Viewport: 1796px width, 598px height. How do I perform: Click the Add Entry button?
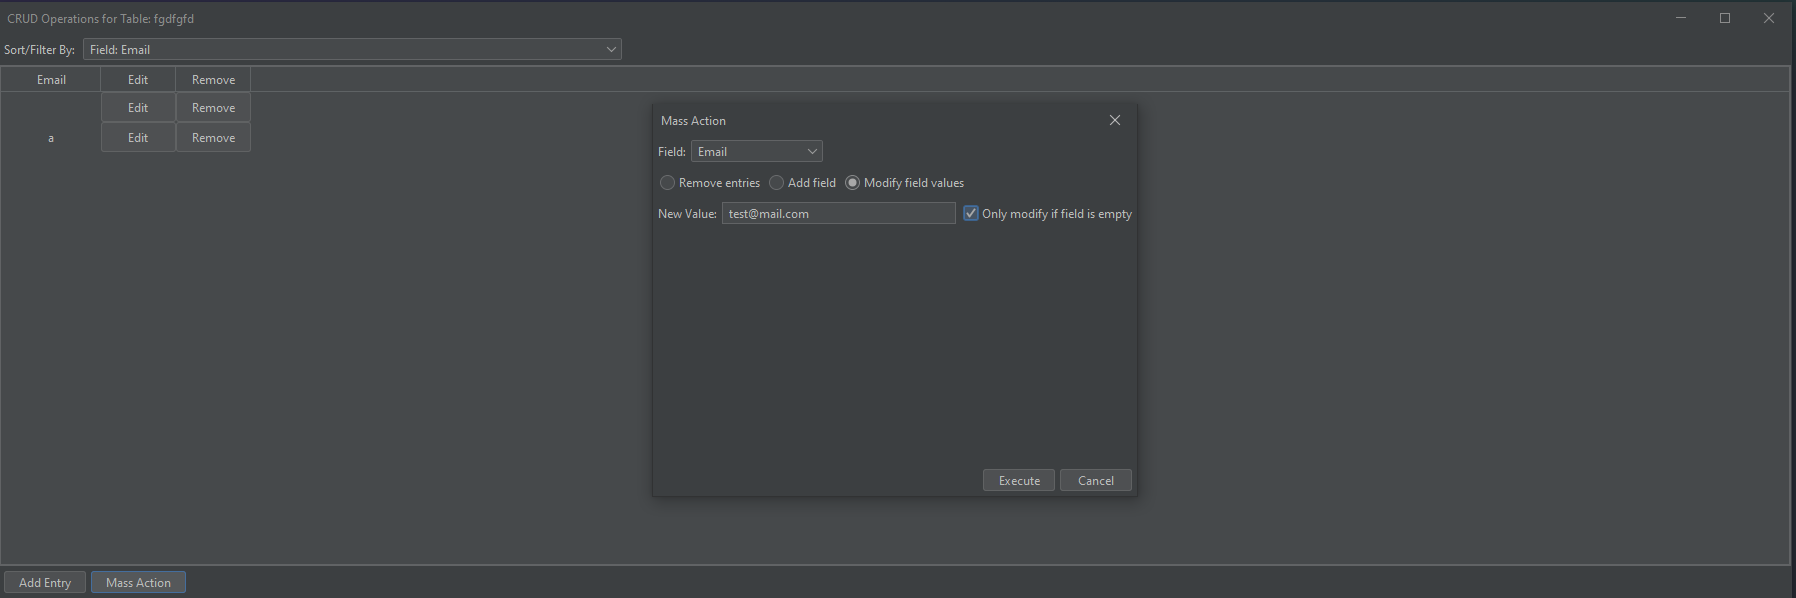tap(45, 582)
